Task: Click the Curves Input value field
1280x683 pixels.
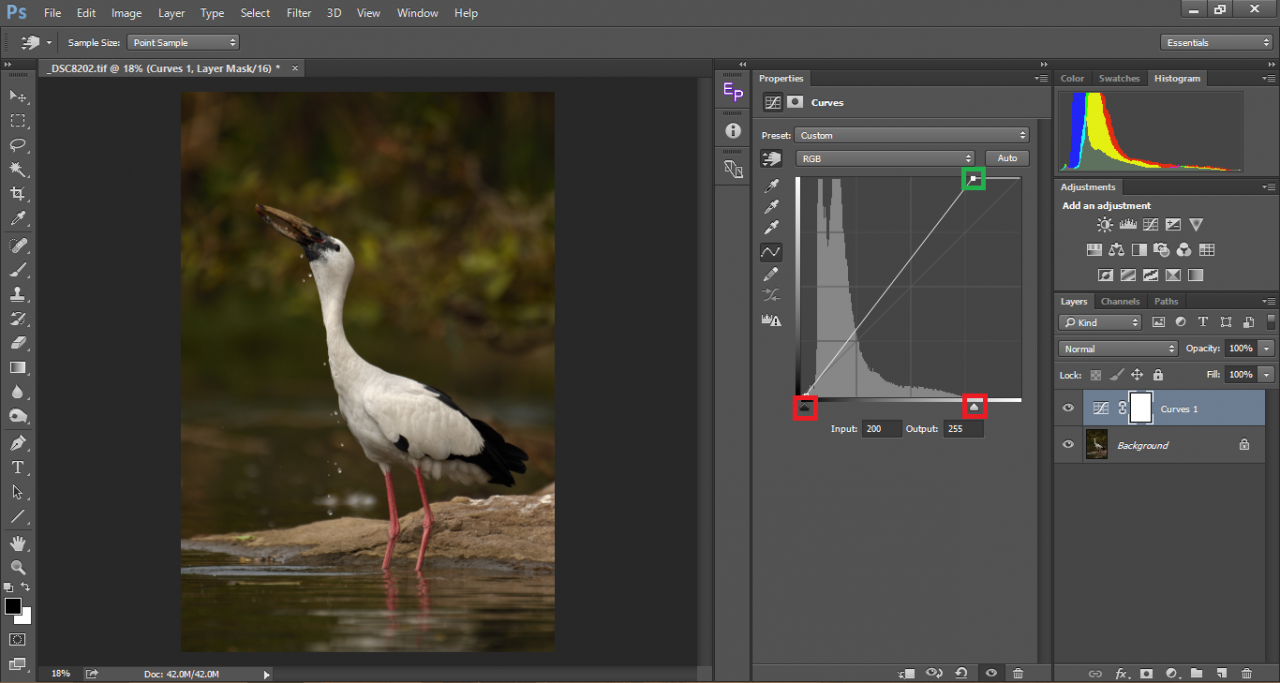Action: (x=881, y=428)
